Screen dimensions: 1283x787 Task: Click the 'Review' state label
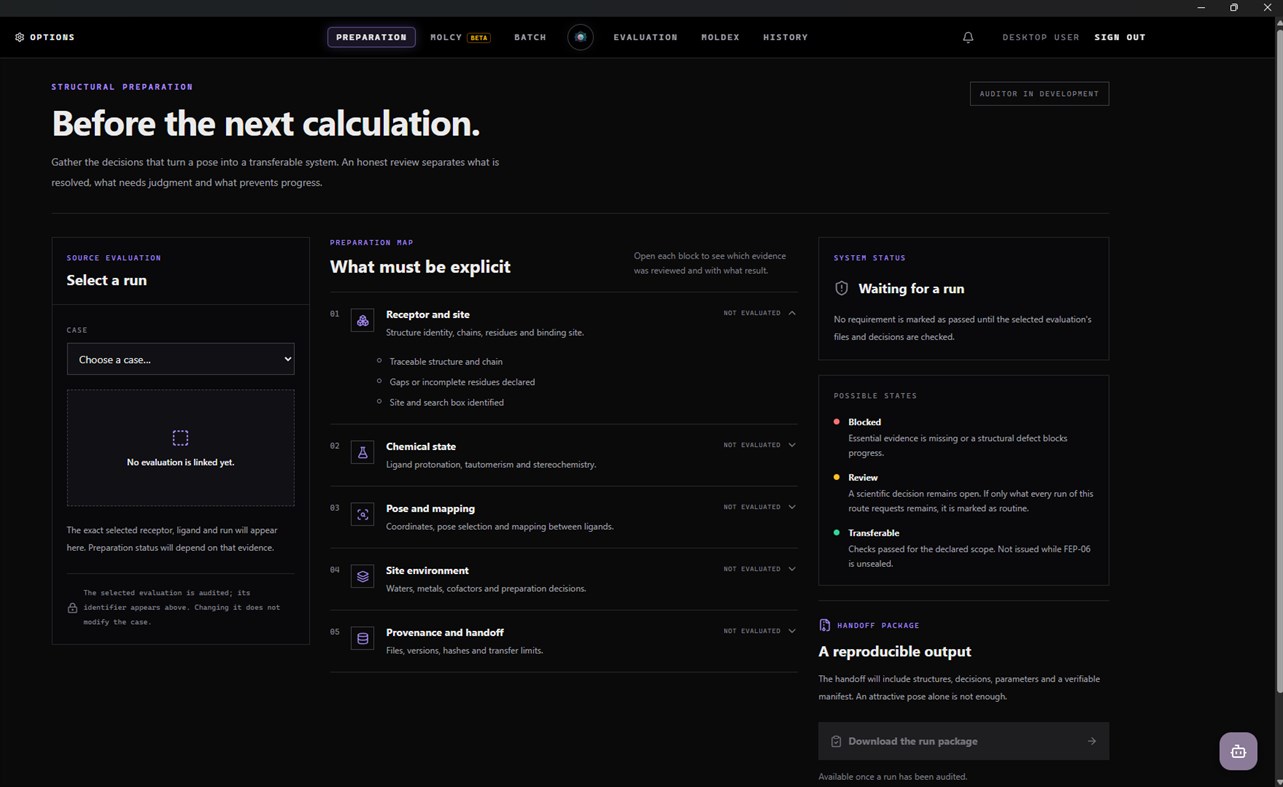(862, 477)
